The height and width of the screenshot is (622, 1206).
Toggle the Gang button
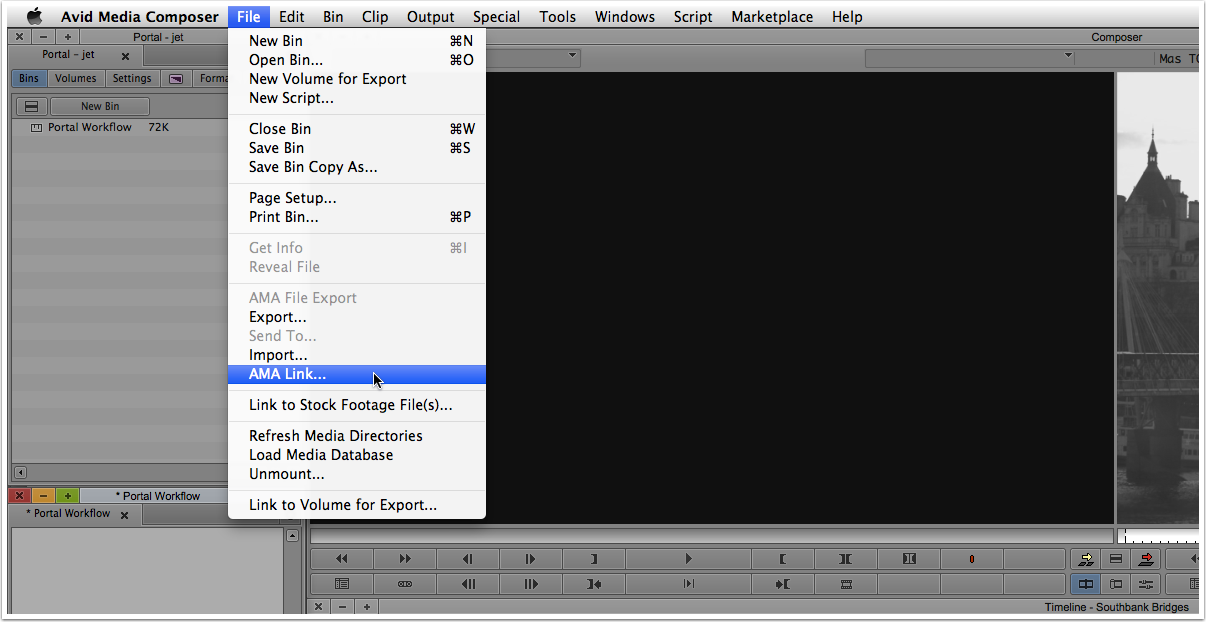point(405,584)
